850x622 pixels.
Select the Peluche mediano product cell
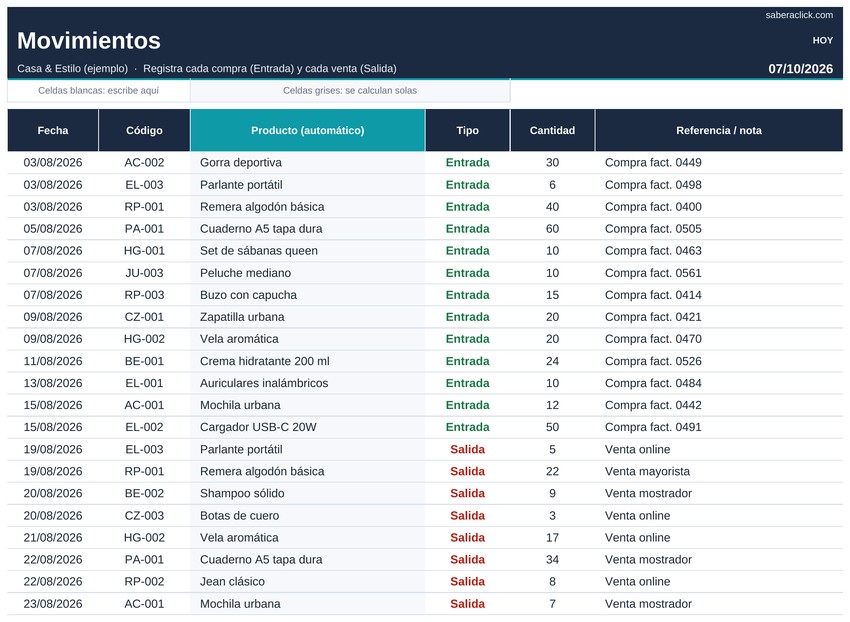307,273
